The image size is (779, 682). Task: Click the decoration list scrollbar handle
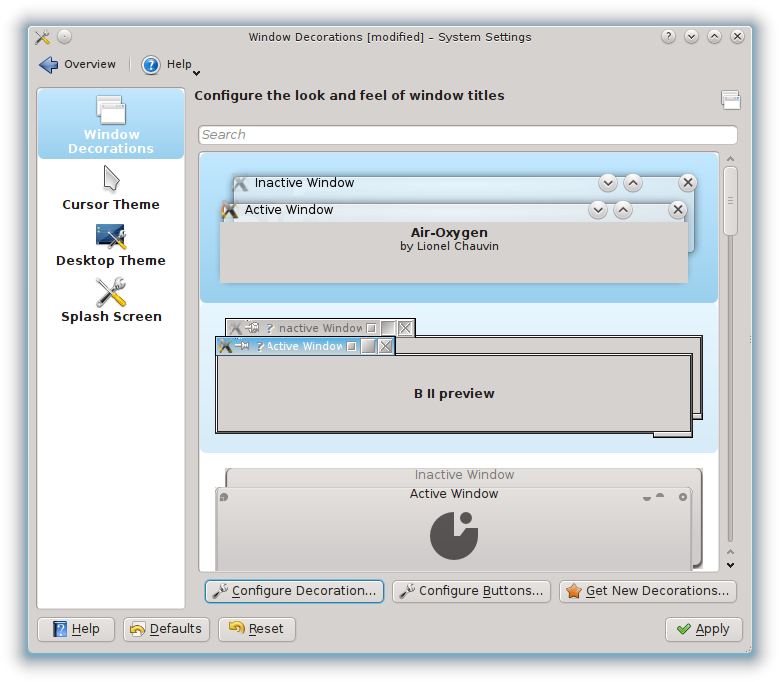tap(730, 201)
